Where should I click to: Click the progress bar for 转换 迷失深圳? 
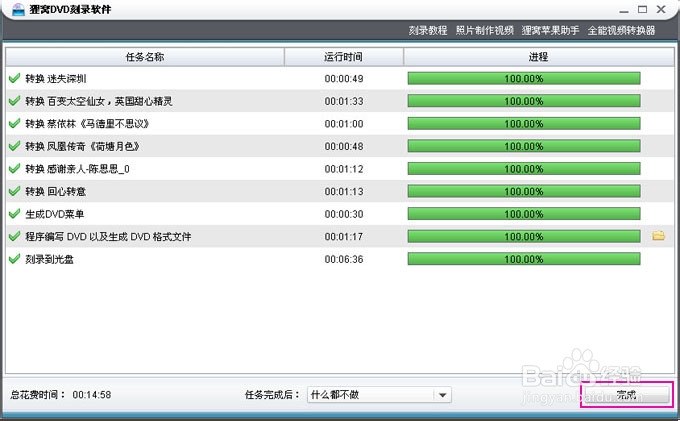tap(524, 78)
